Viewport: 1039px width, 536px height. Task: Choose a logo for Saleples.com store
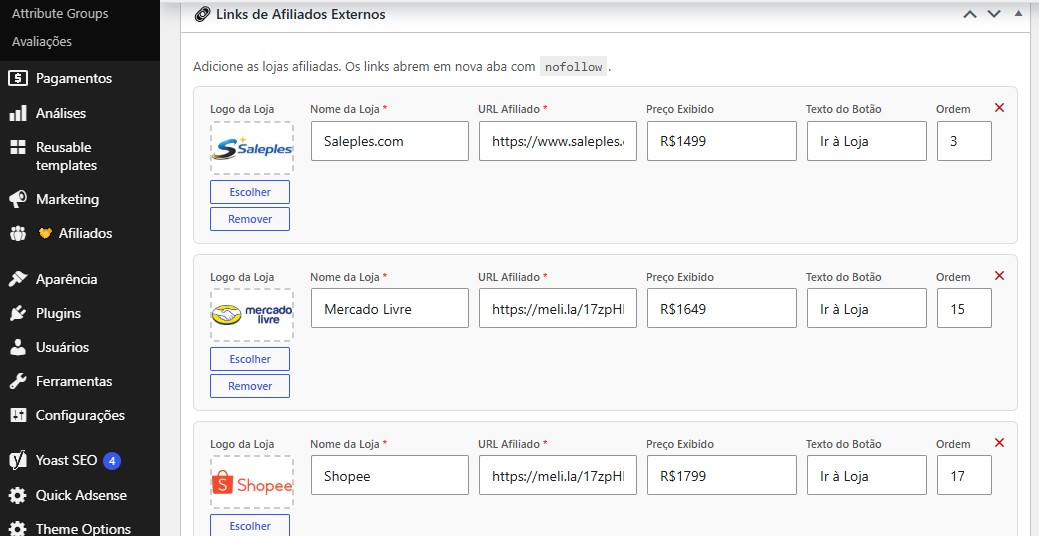[x=250, y=192]
